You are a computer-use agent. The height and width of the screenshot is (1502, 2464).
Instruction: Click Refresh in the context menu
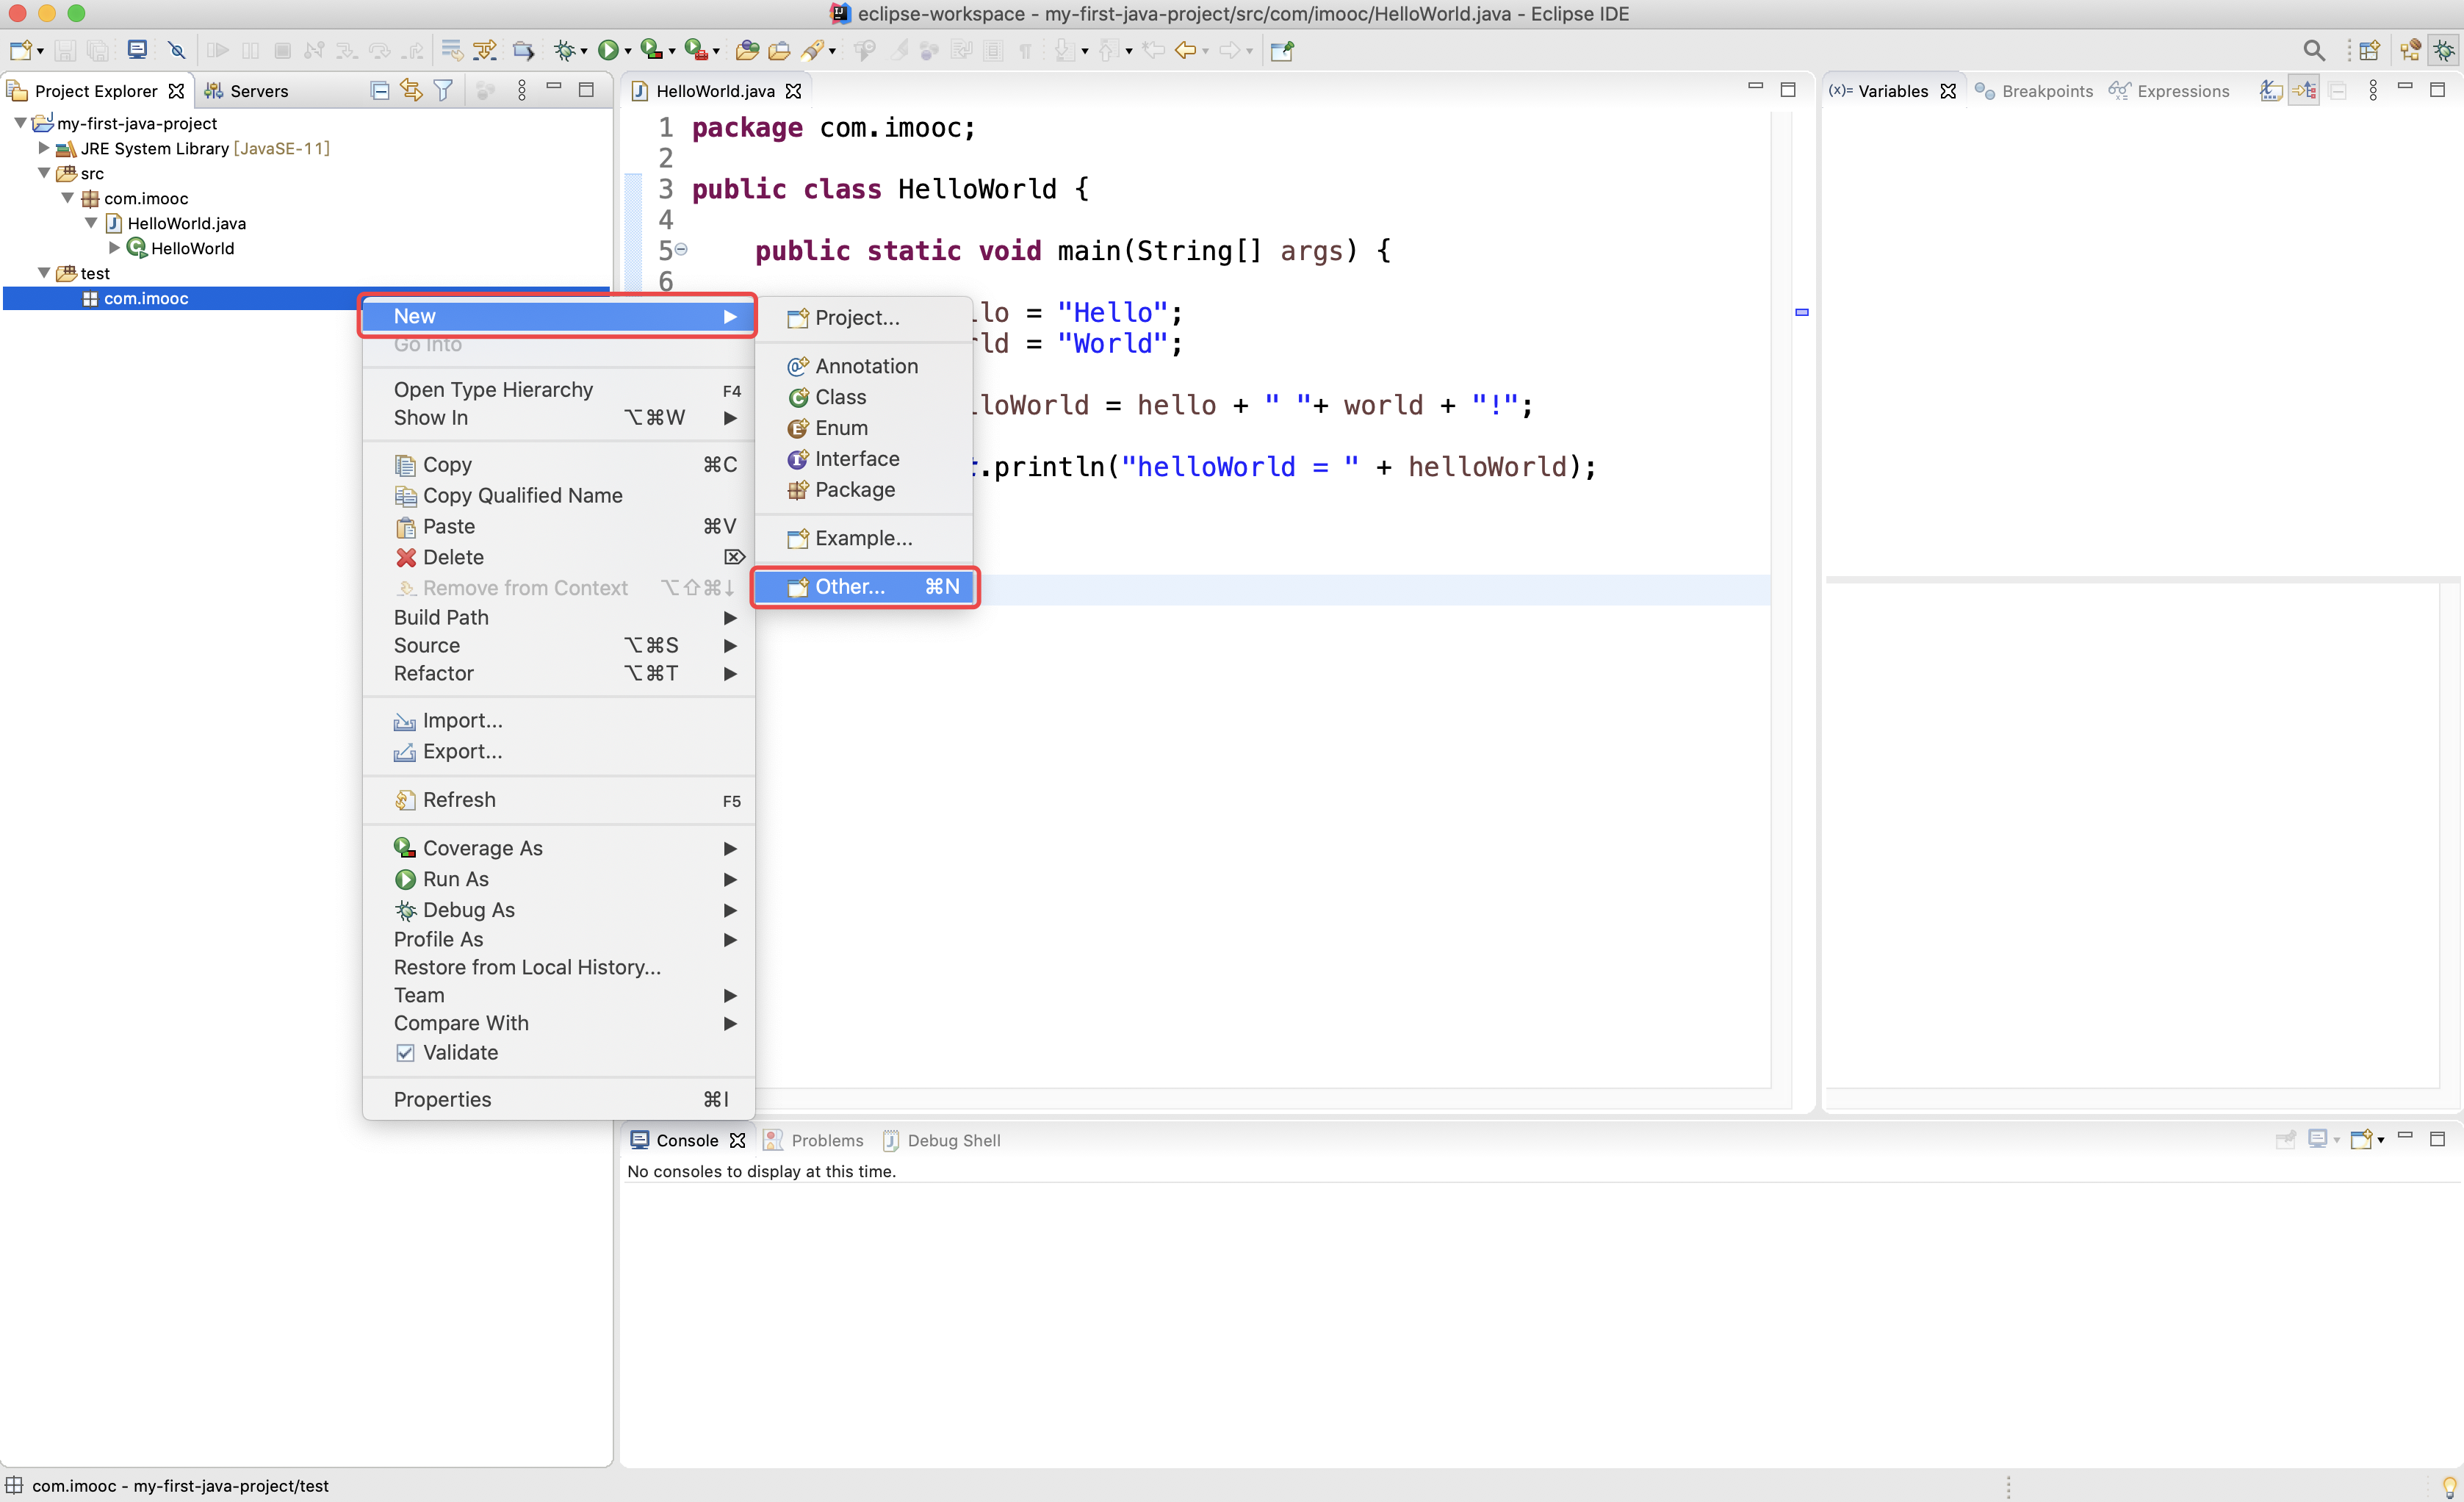(x=558, y=800)
